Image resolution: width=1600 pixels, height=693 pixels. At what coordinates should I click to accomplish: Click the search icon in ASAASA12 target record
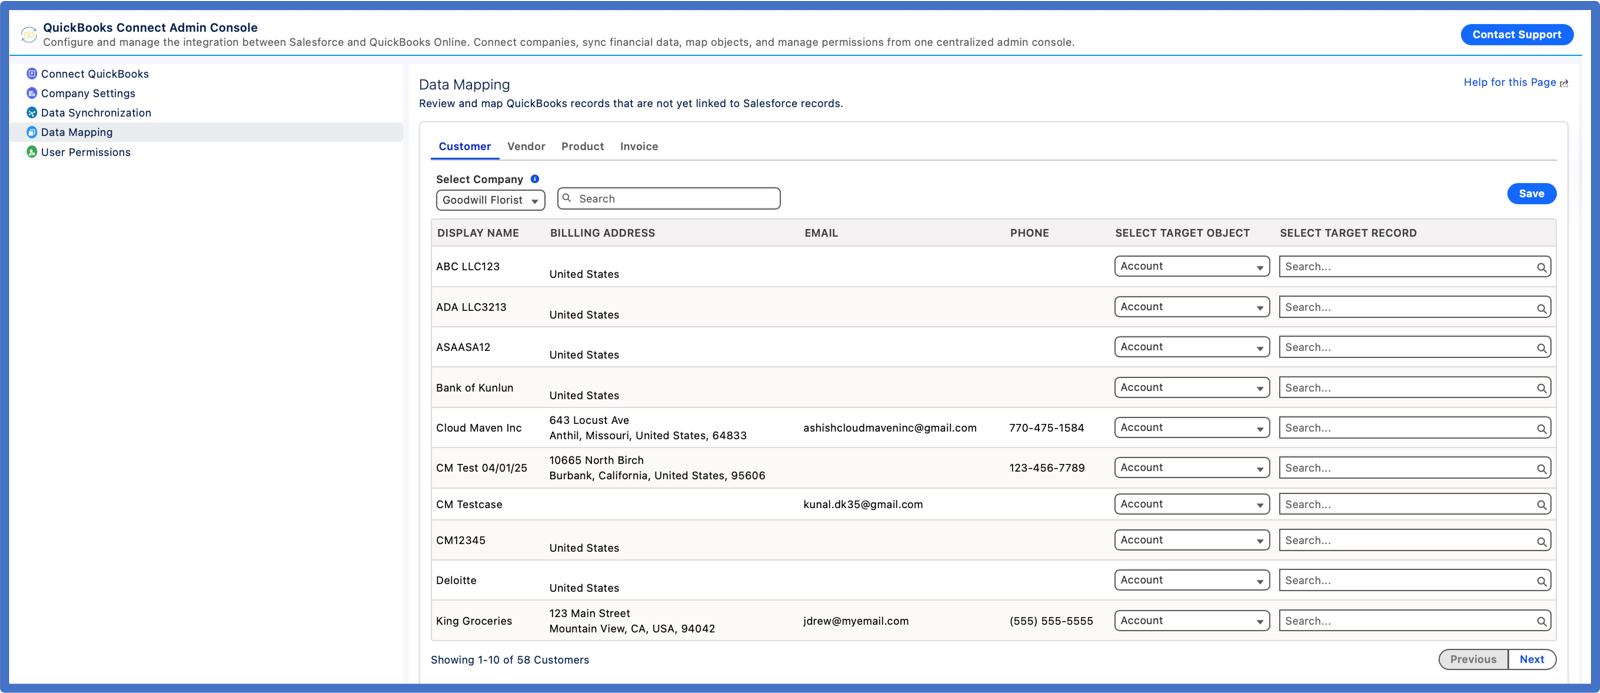click(1542, 348)
